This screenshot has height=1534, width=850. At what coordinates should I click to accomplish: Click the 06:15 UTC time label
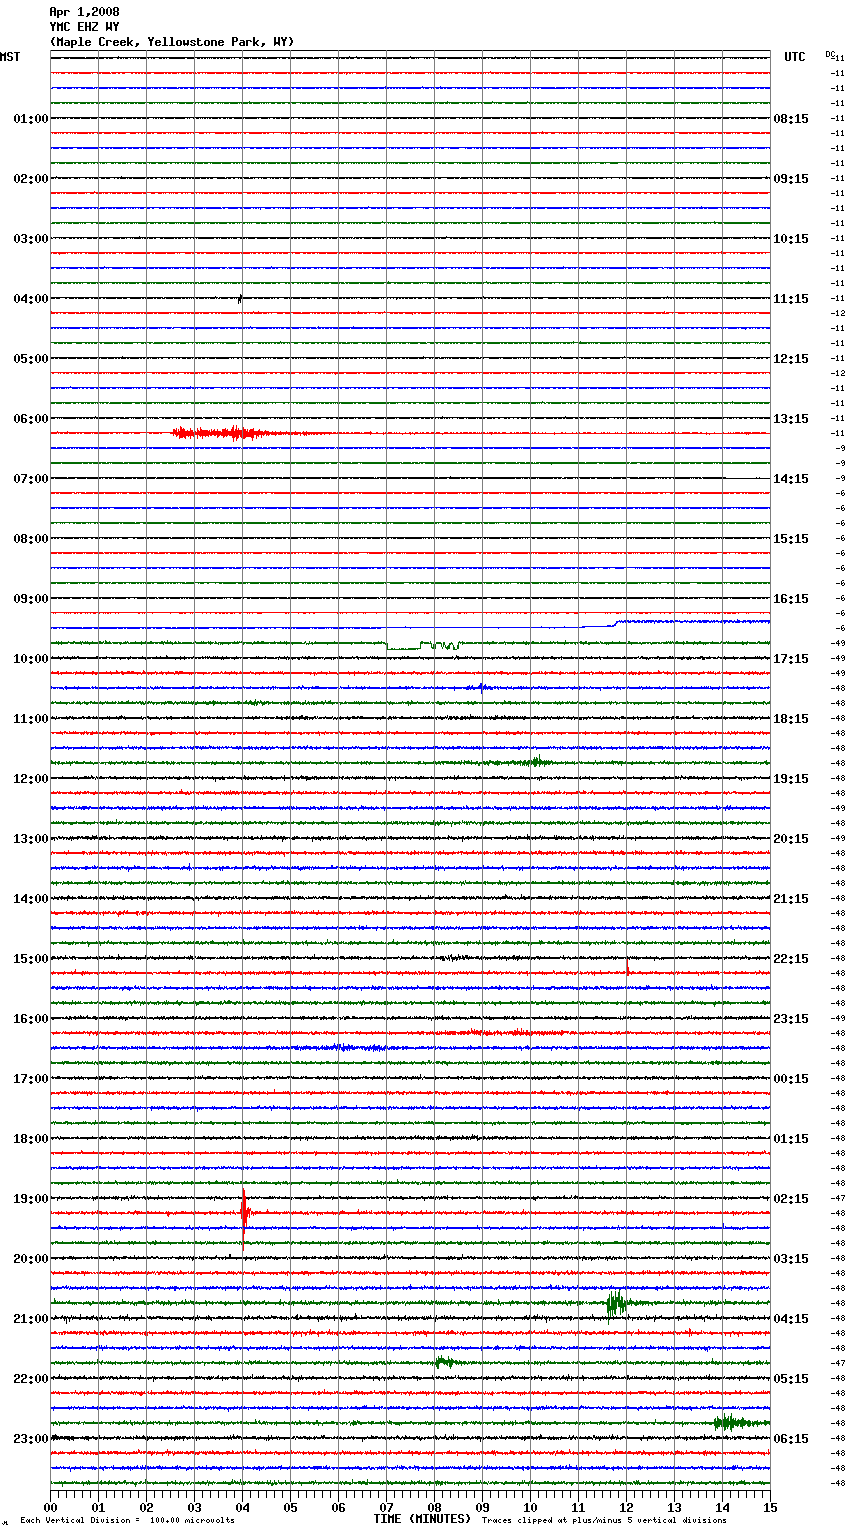pos(791,1439)
